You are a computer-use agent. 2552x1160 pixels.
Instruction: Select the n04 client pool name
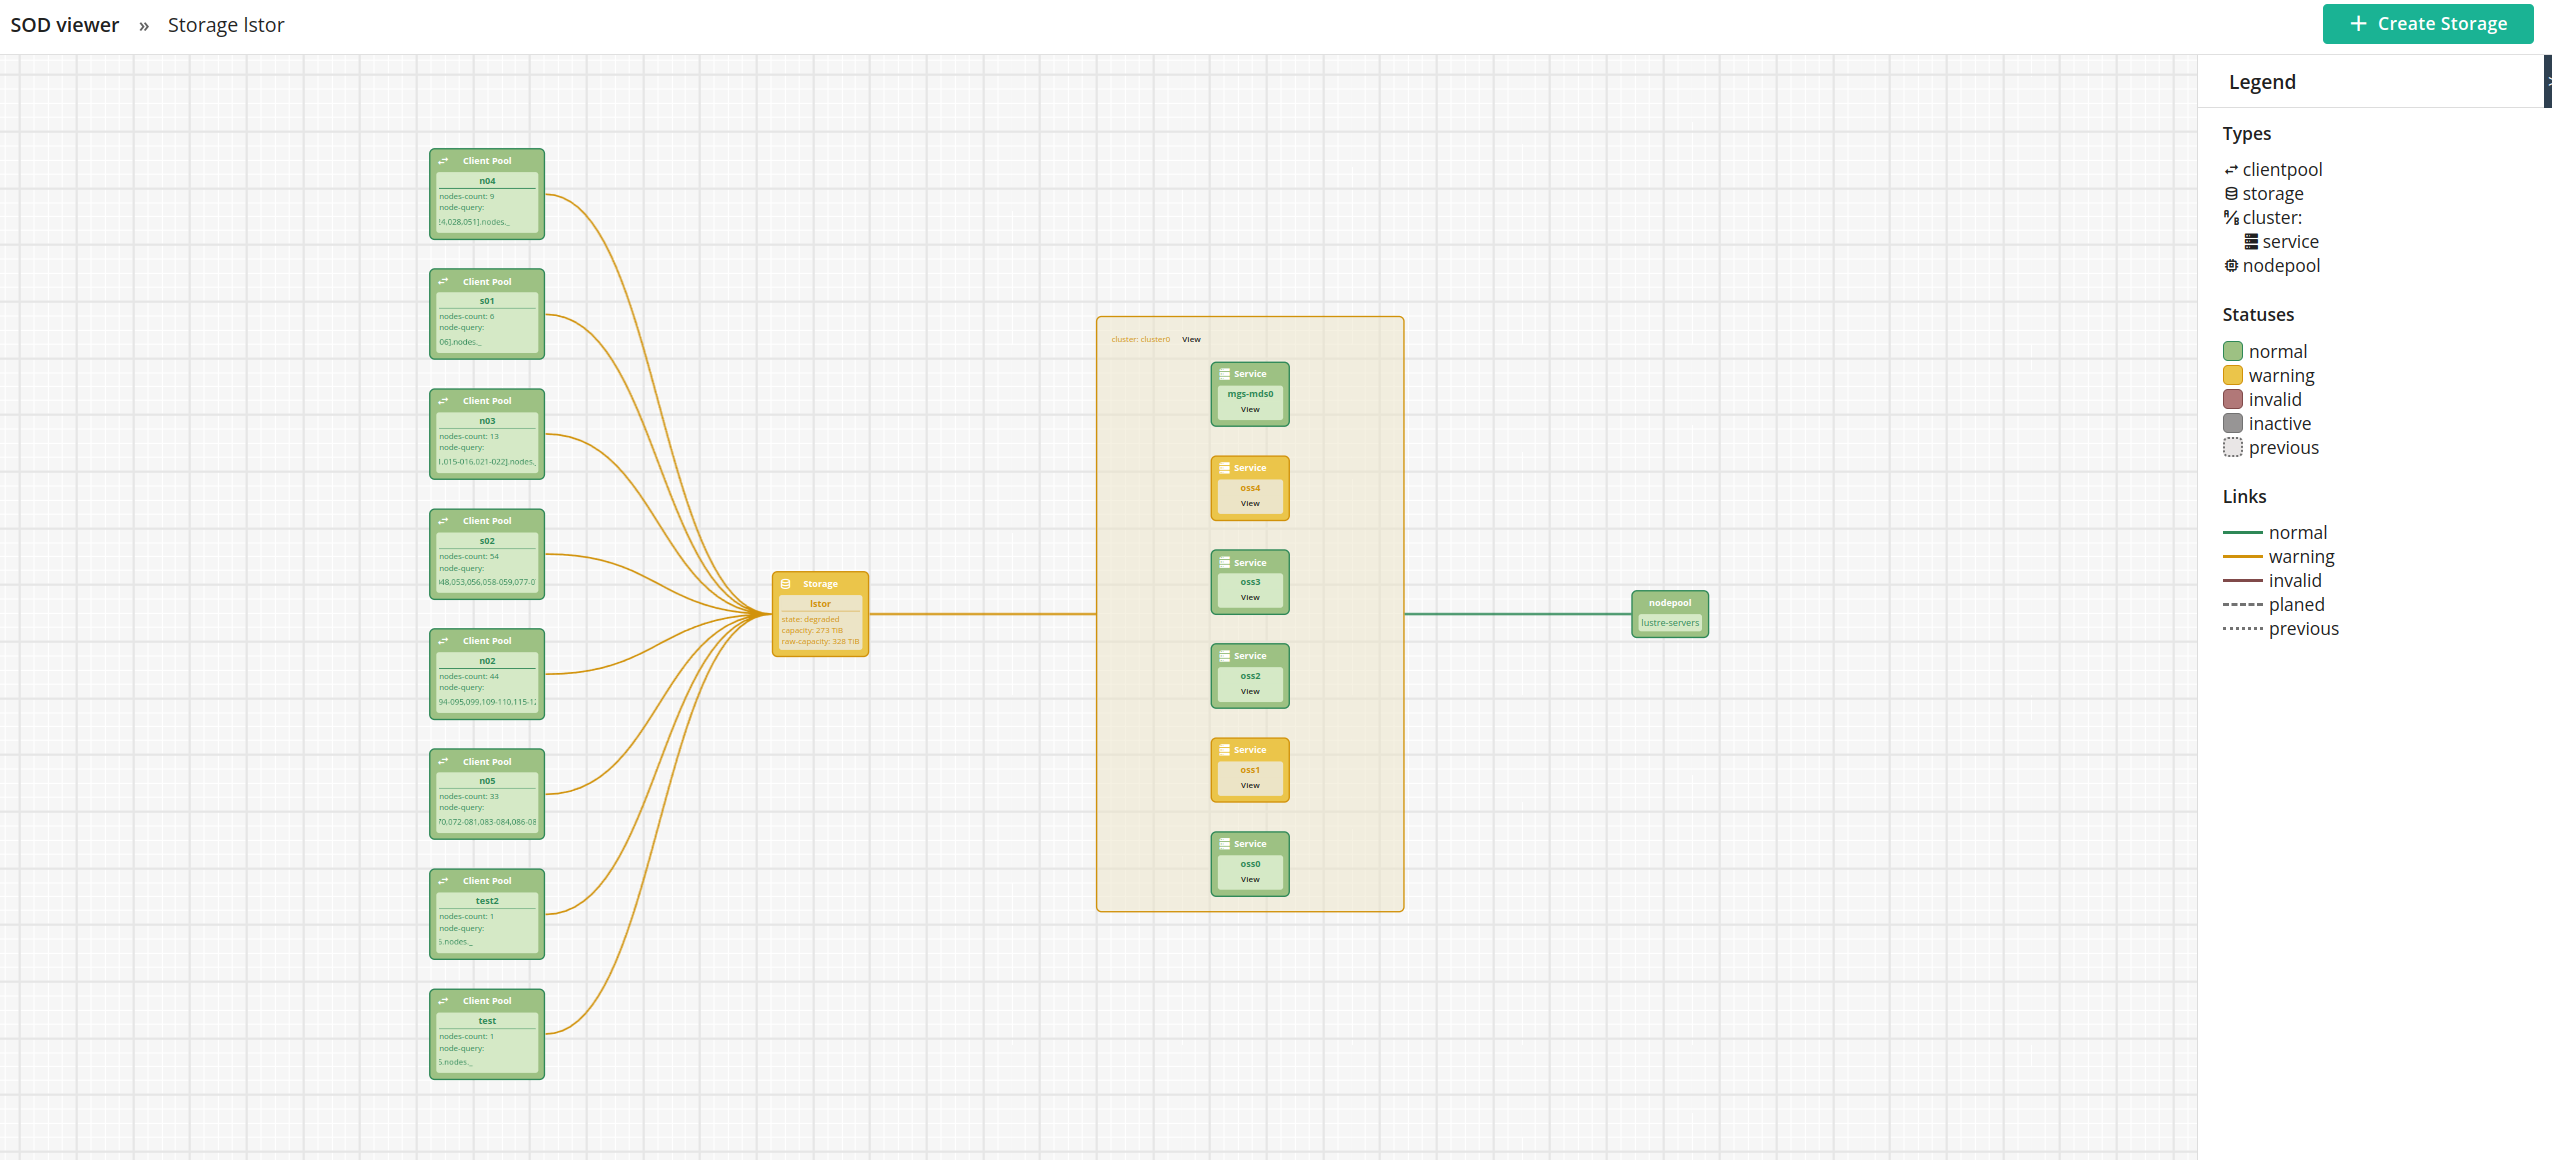coord(487,181)
